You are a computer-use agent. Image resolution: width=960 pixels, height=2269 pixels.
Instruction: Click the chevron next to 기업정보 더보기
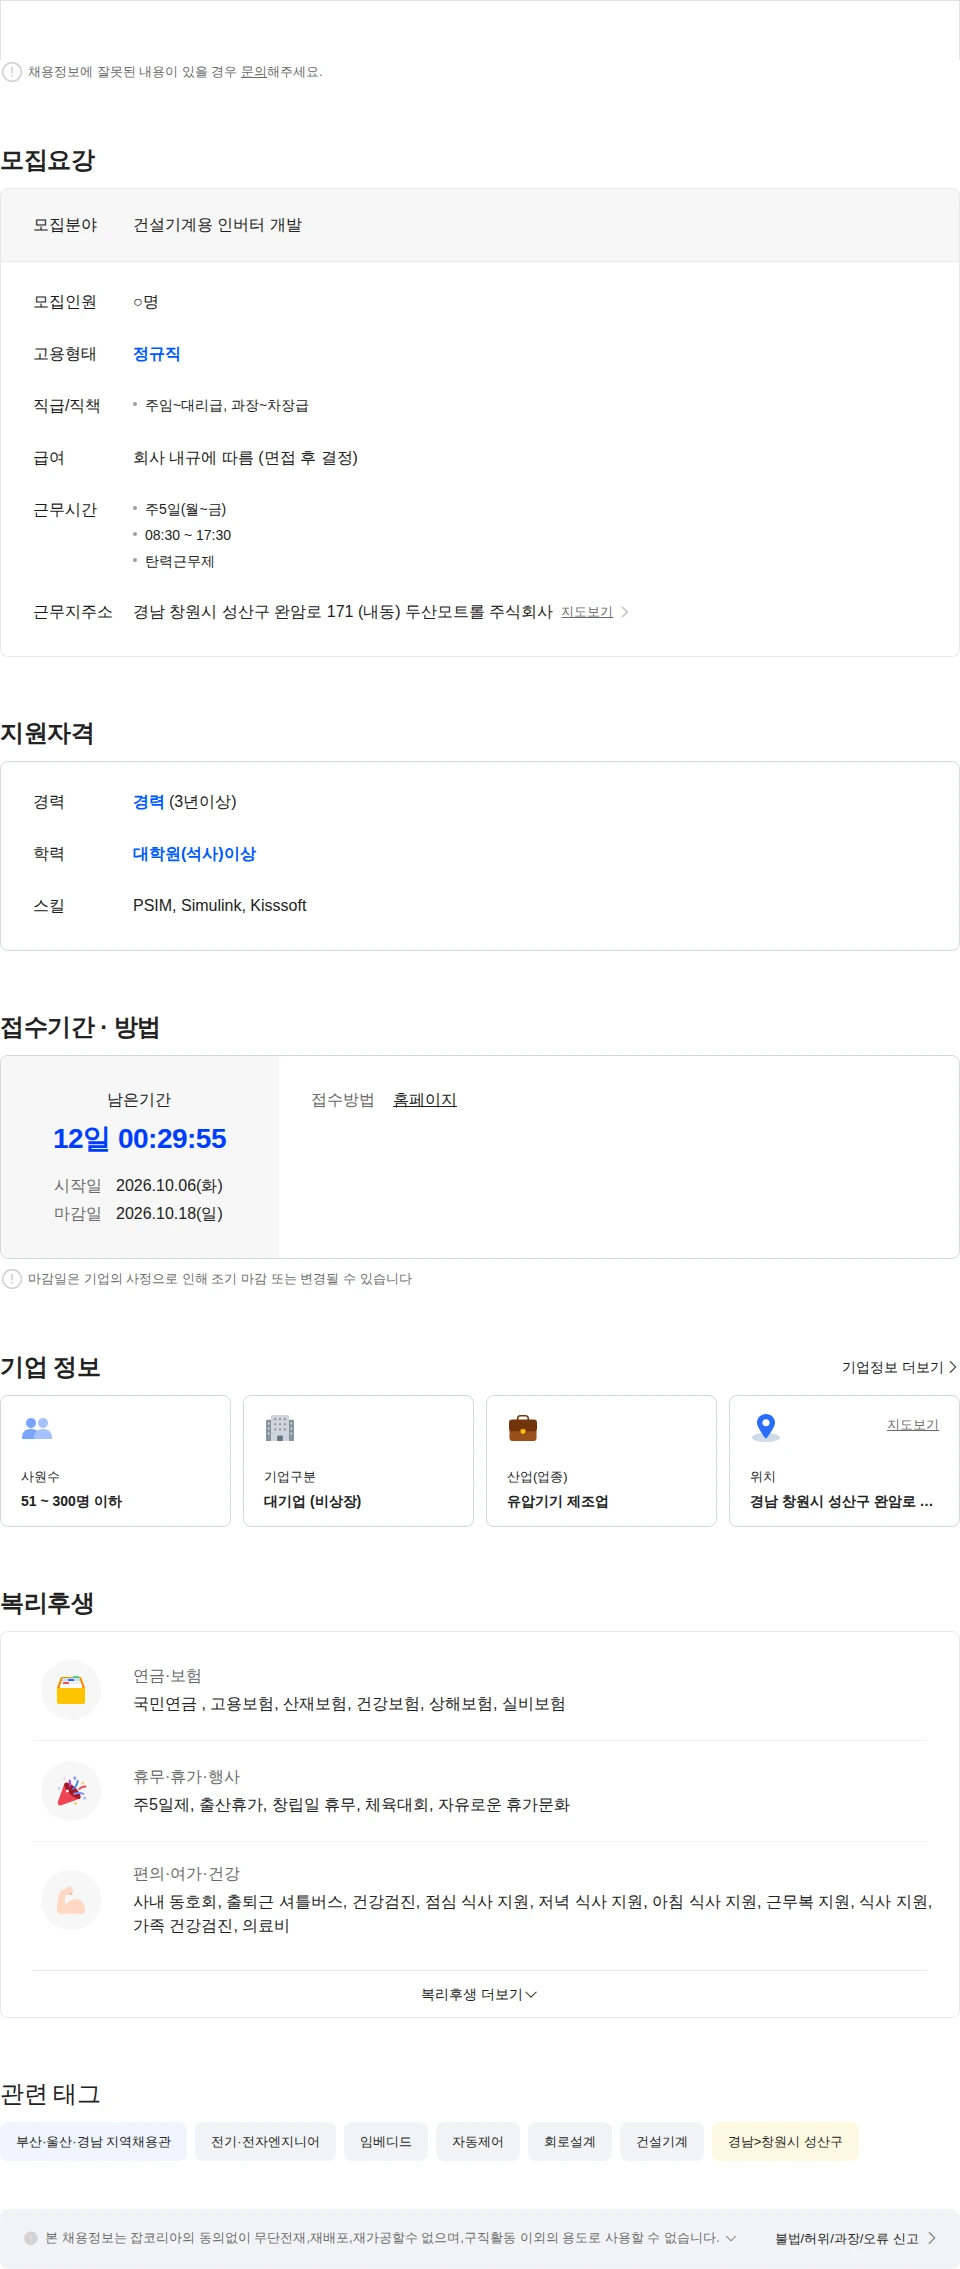[x=953, y=1367]
